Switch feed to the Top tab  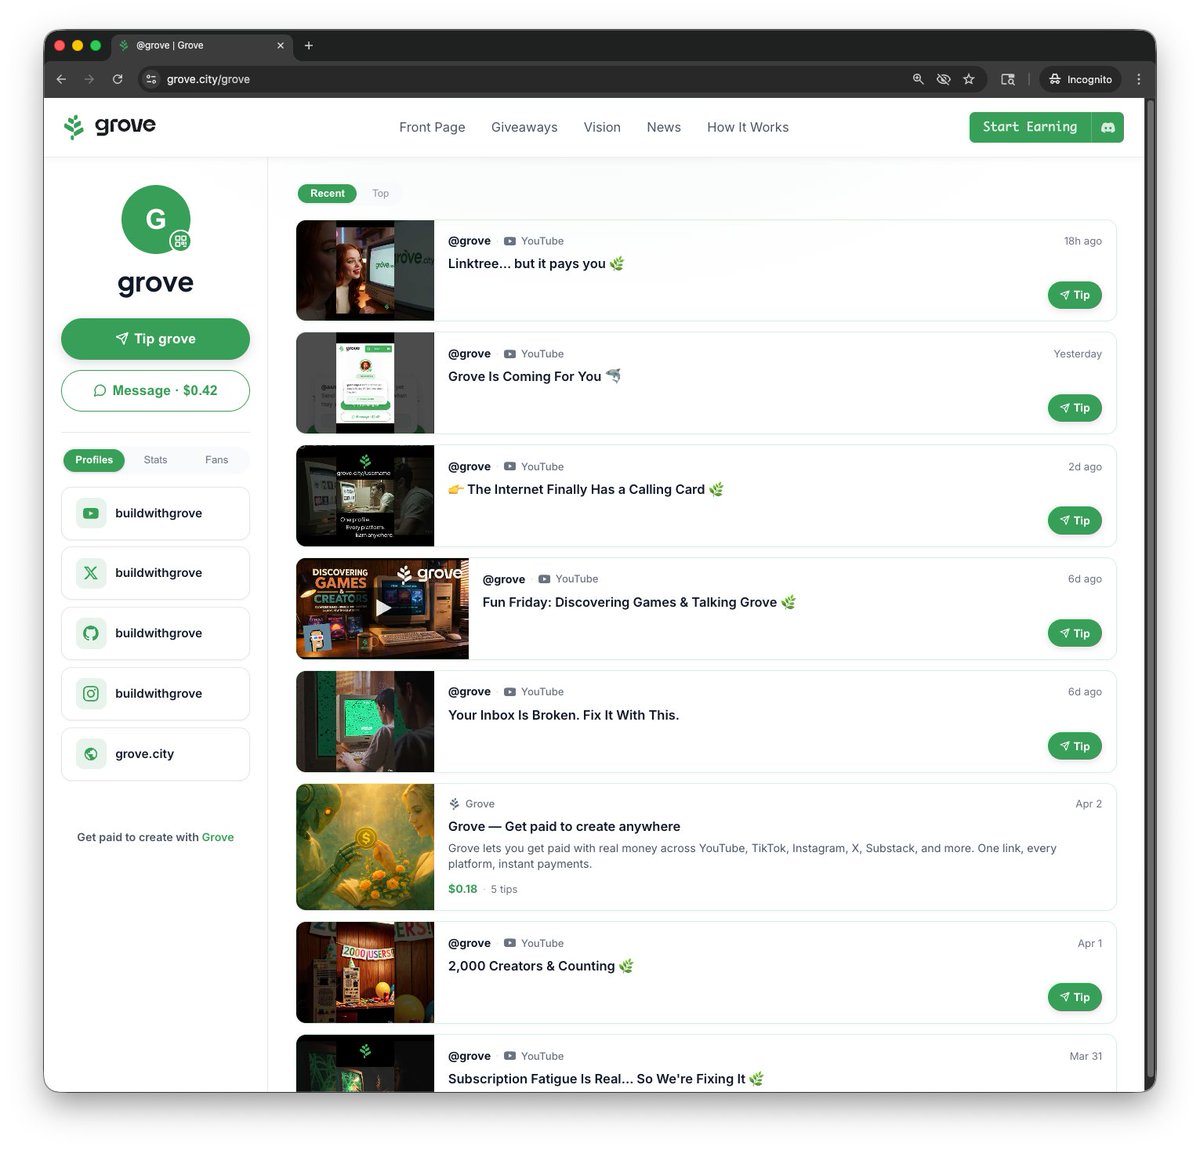click(x=381, y=193)
